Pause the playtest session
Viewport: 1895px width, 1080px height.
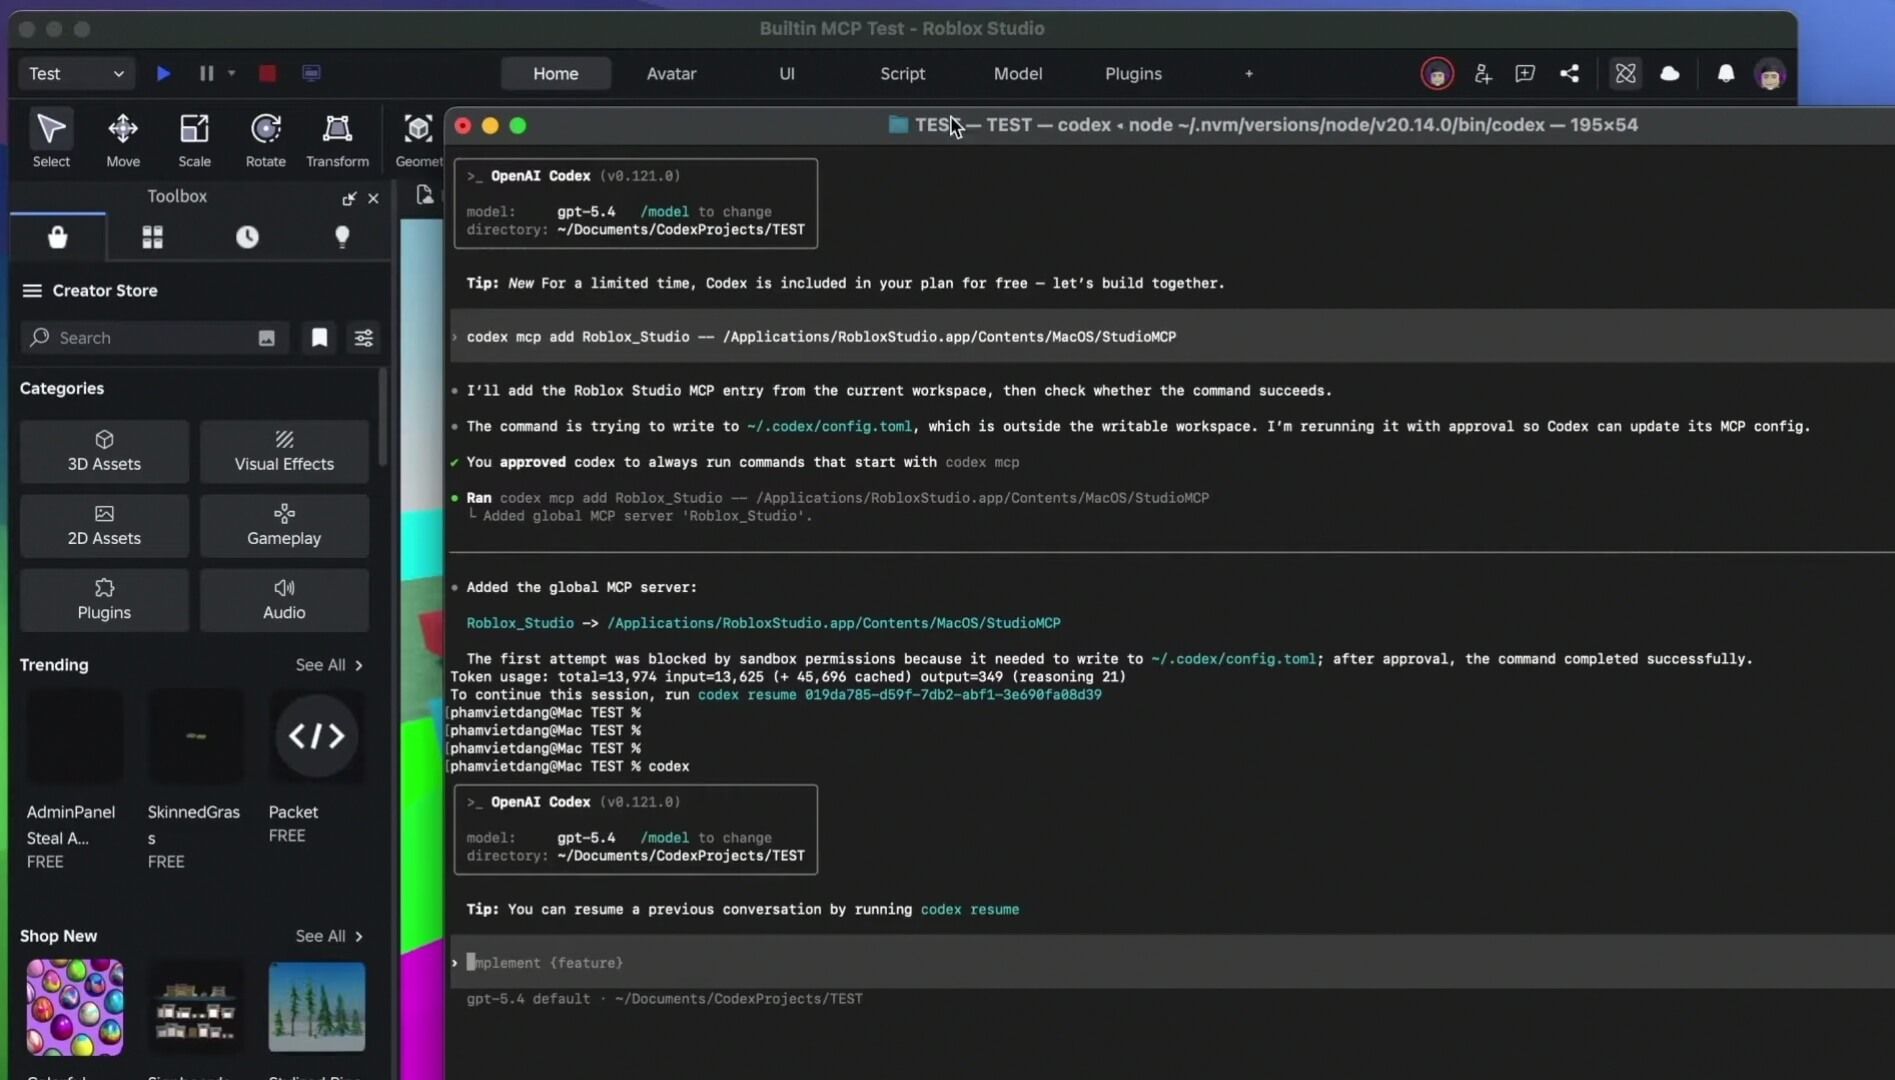[206, 73]
